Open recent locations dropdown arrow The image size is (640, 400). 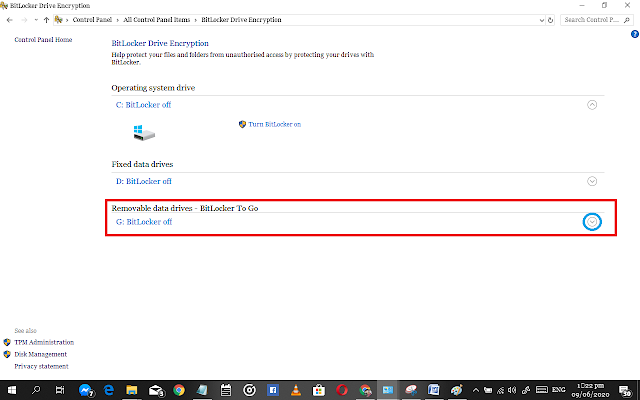(x=36, y=20)
